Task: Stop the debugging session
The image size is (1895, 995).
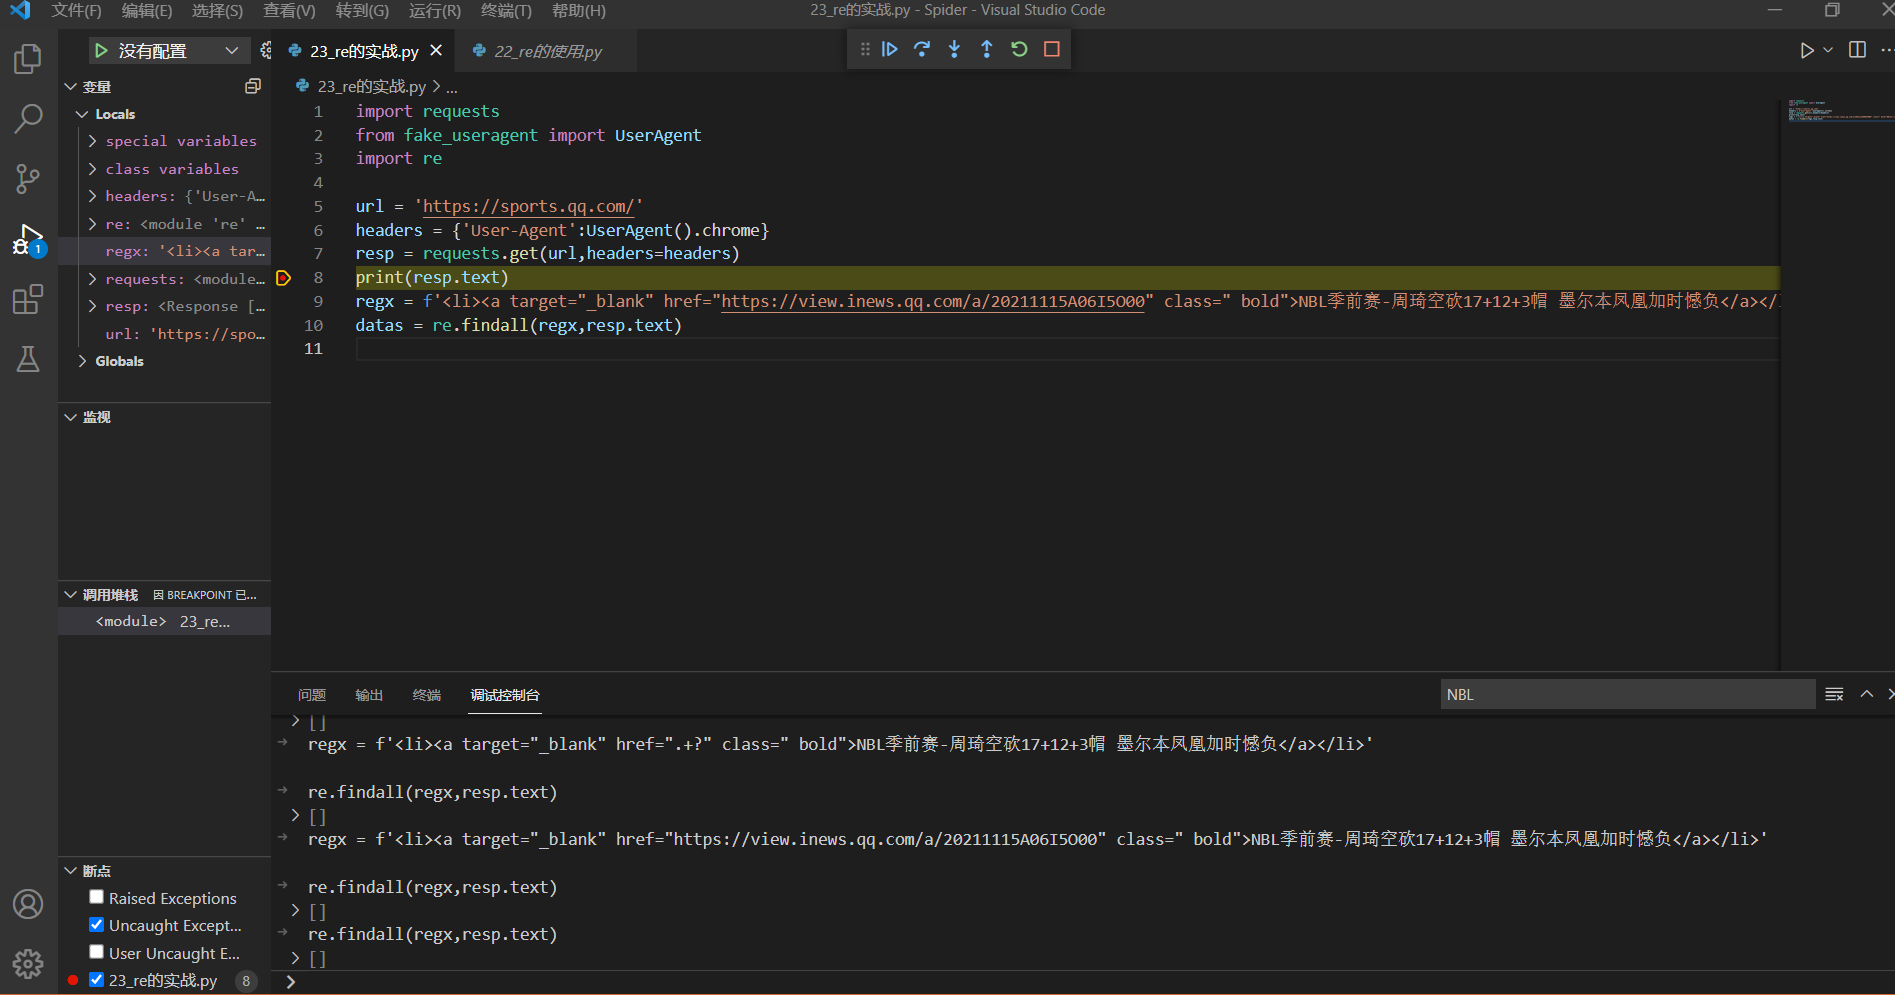Action: (x=1052, y=49)
